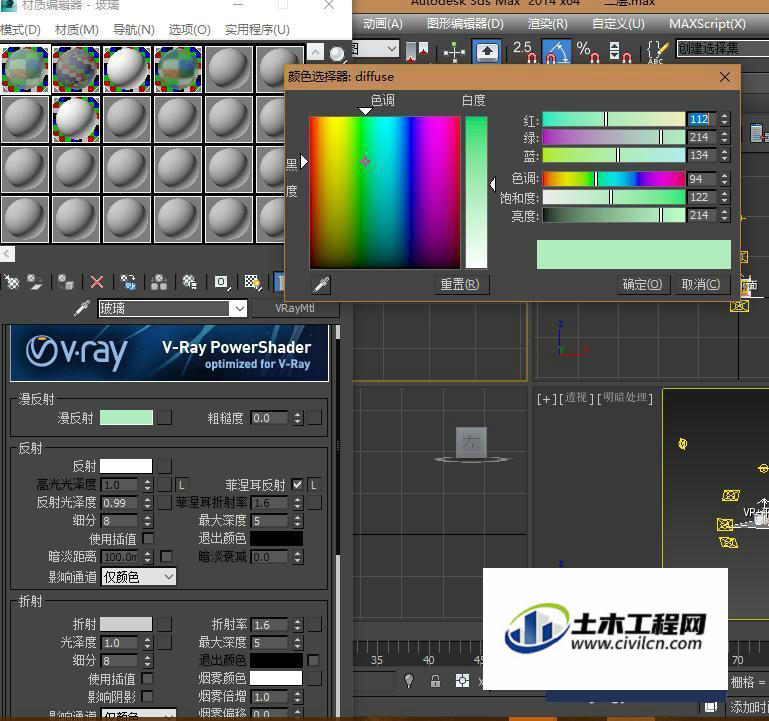Toggle the 2.5 Snaps icon

coord(525,51)
